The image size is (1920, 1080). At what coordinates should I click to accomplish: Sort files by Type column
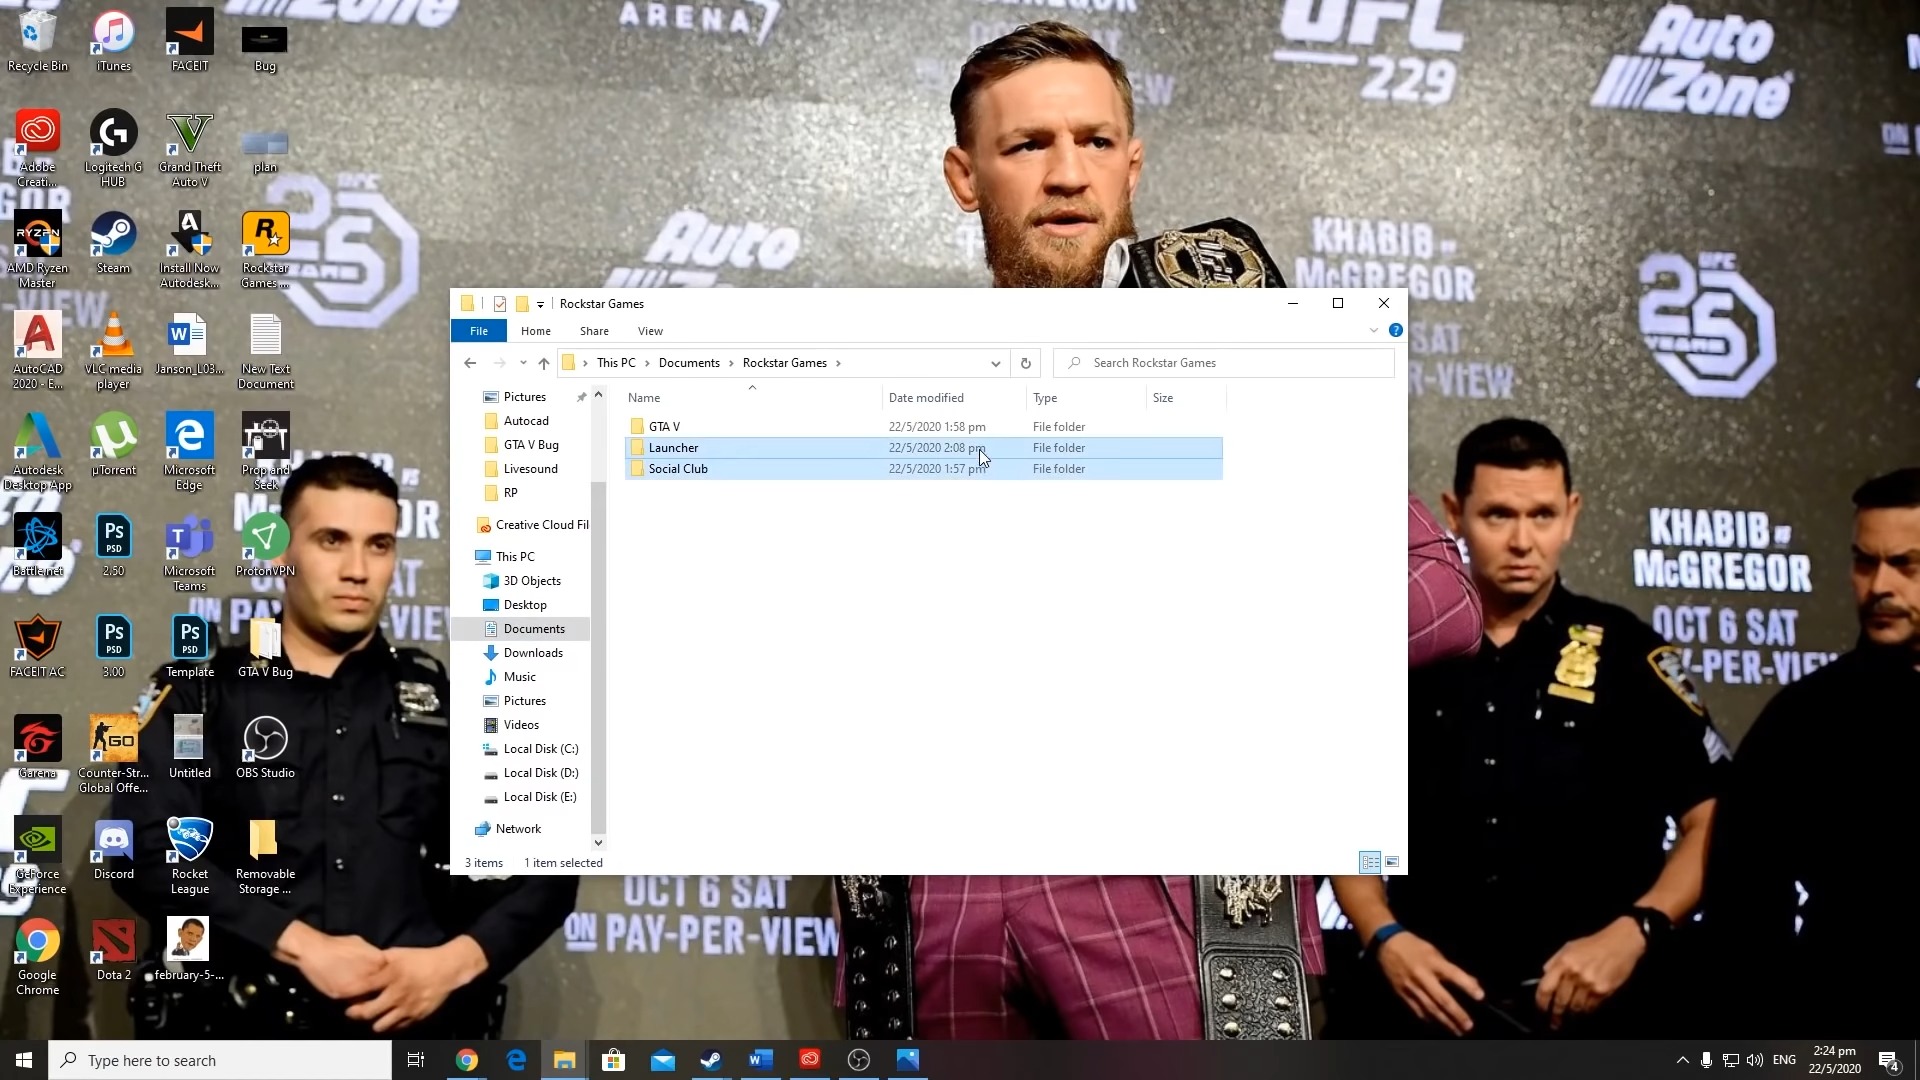coord(1086,398)
